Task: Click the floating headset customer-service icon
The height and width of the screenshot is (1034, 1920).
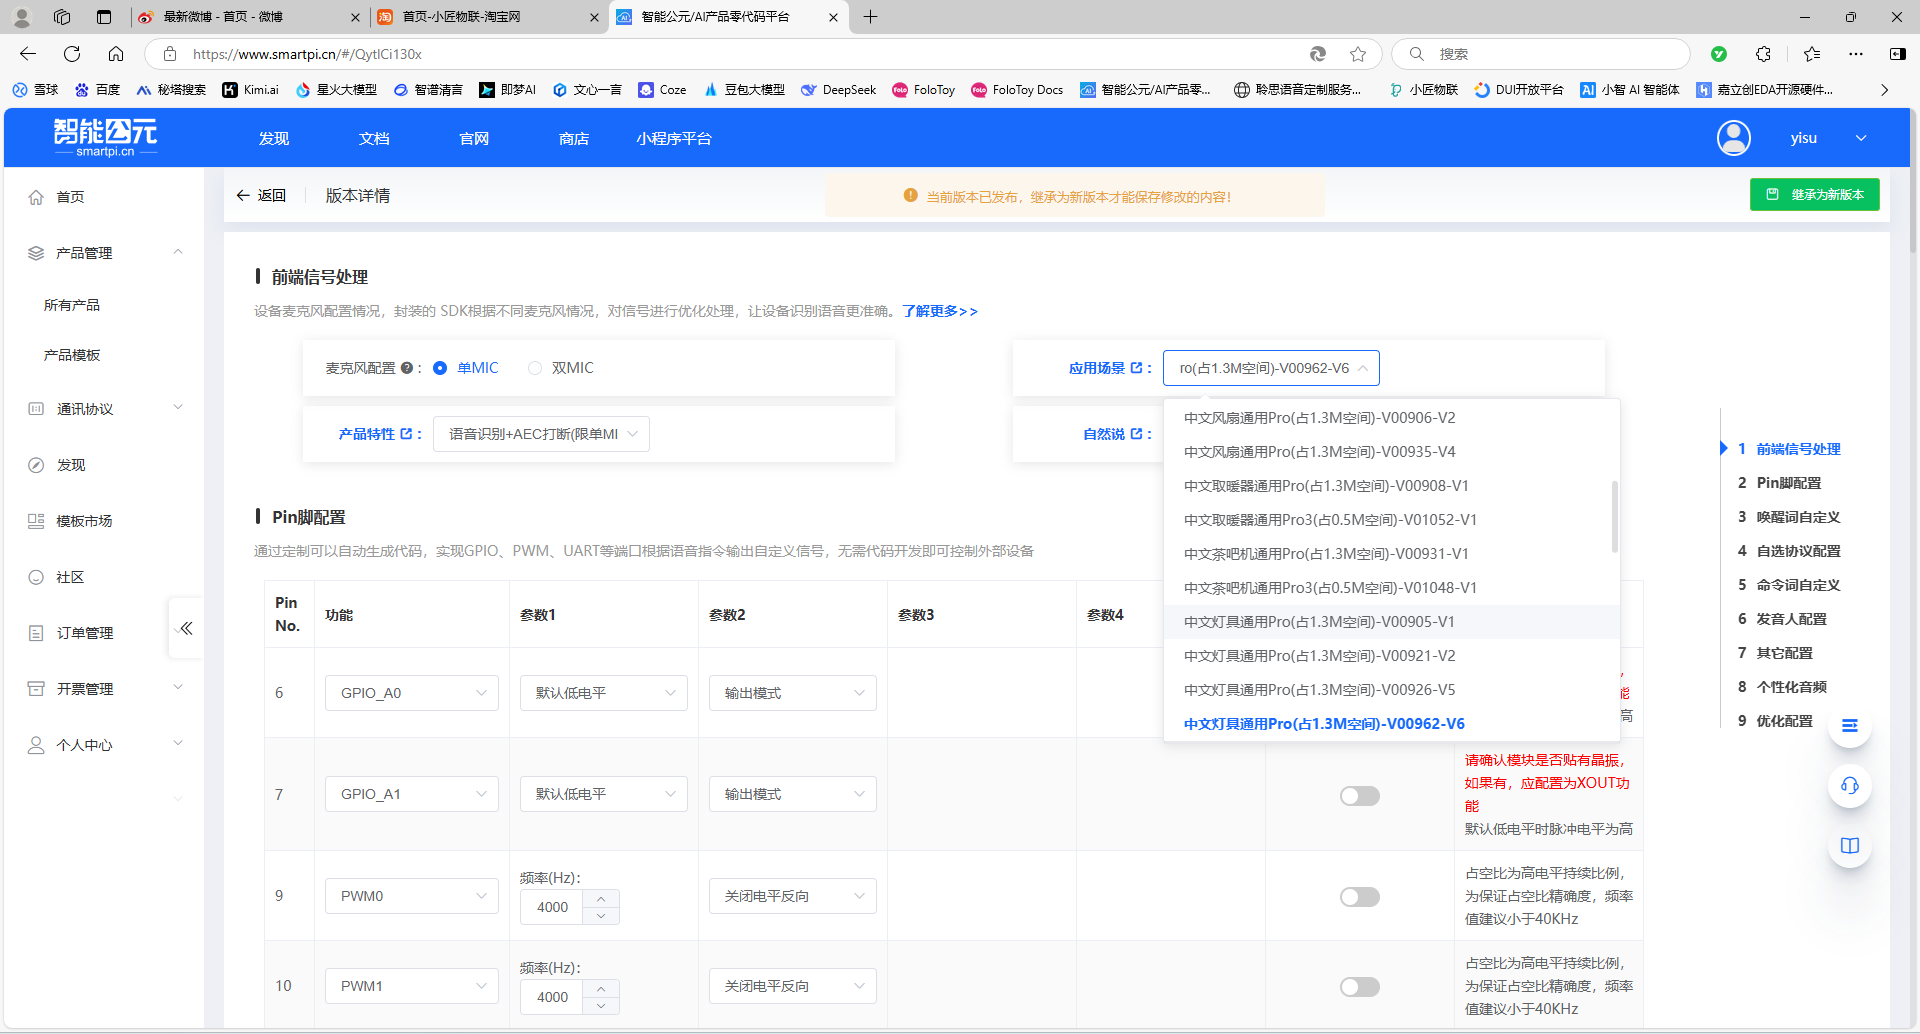Action: 1849,786
